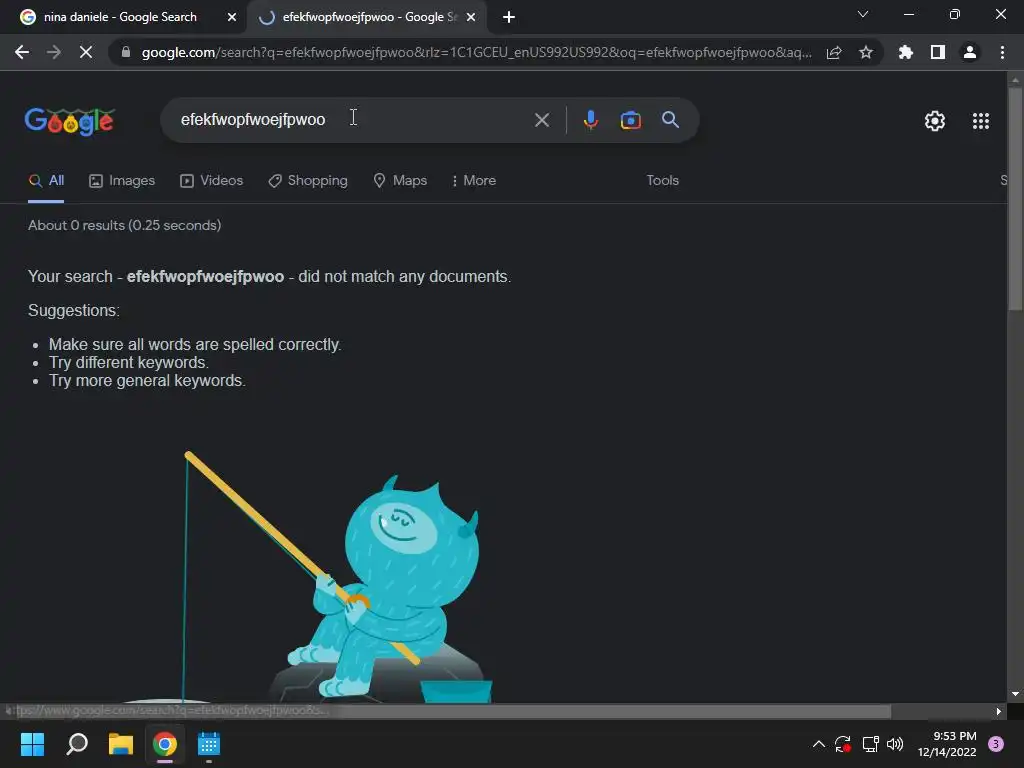Viewport: 1024px width, 768px height.
Task: Open search Tools options
Action: [x=662, y=180]
